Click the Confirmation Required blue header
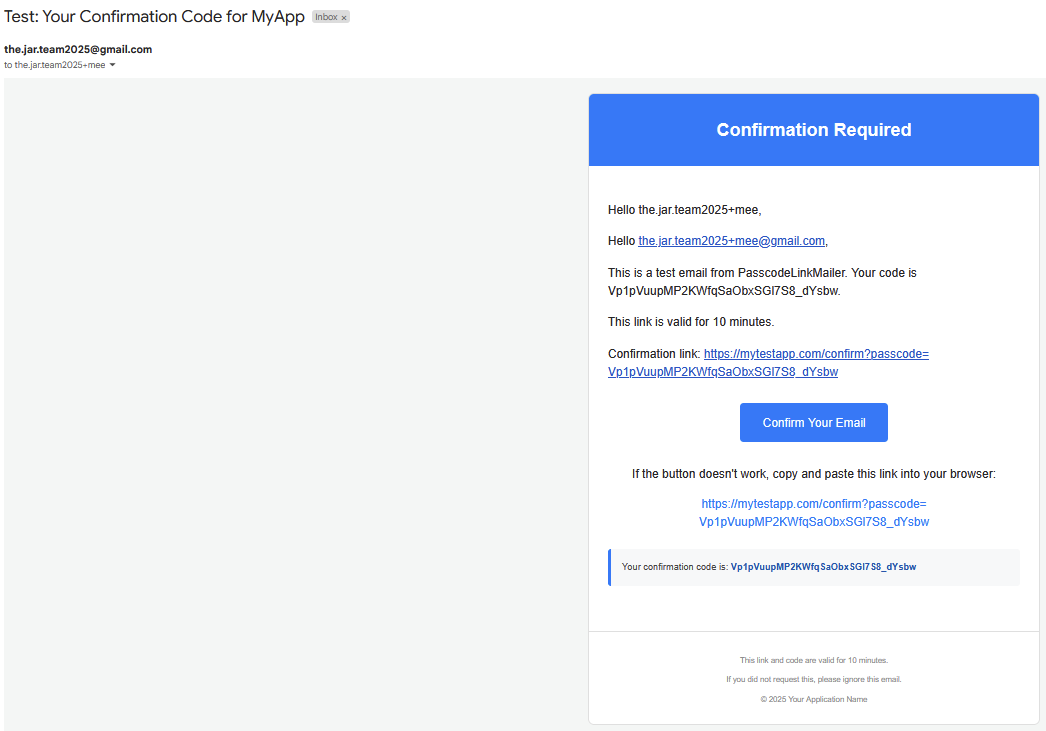1046x731 pixels. point(814,130)
